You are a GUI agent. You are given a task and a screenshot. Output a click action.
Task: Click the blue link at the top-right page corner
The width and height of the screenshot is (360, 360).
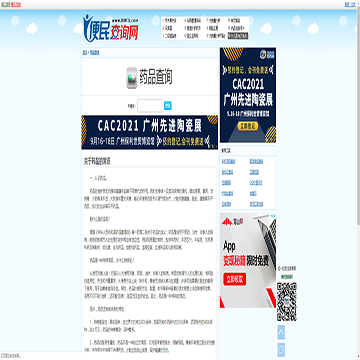tap(350, 4)
